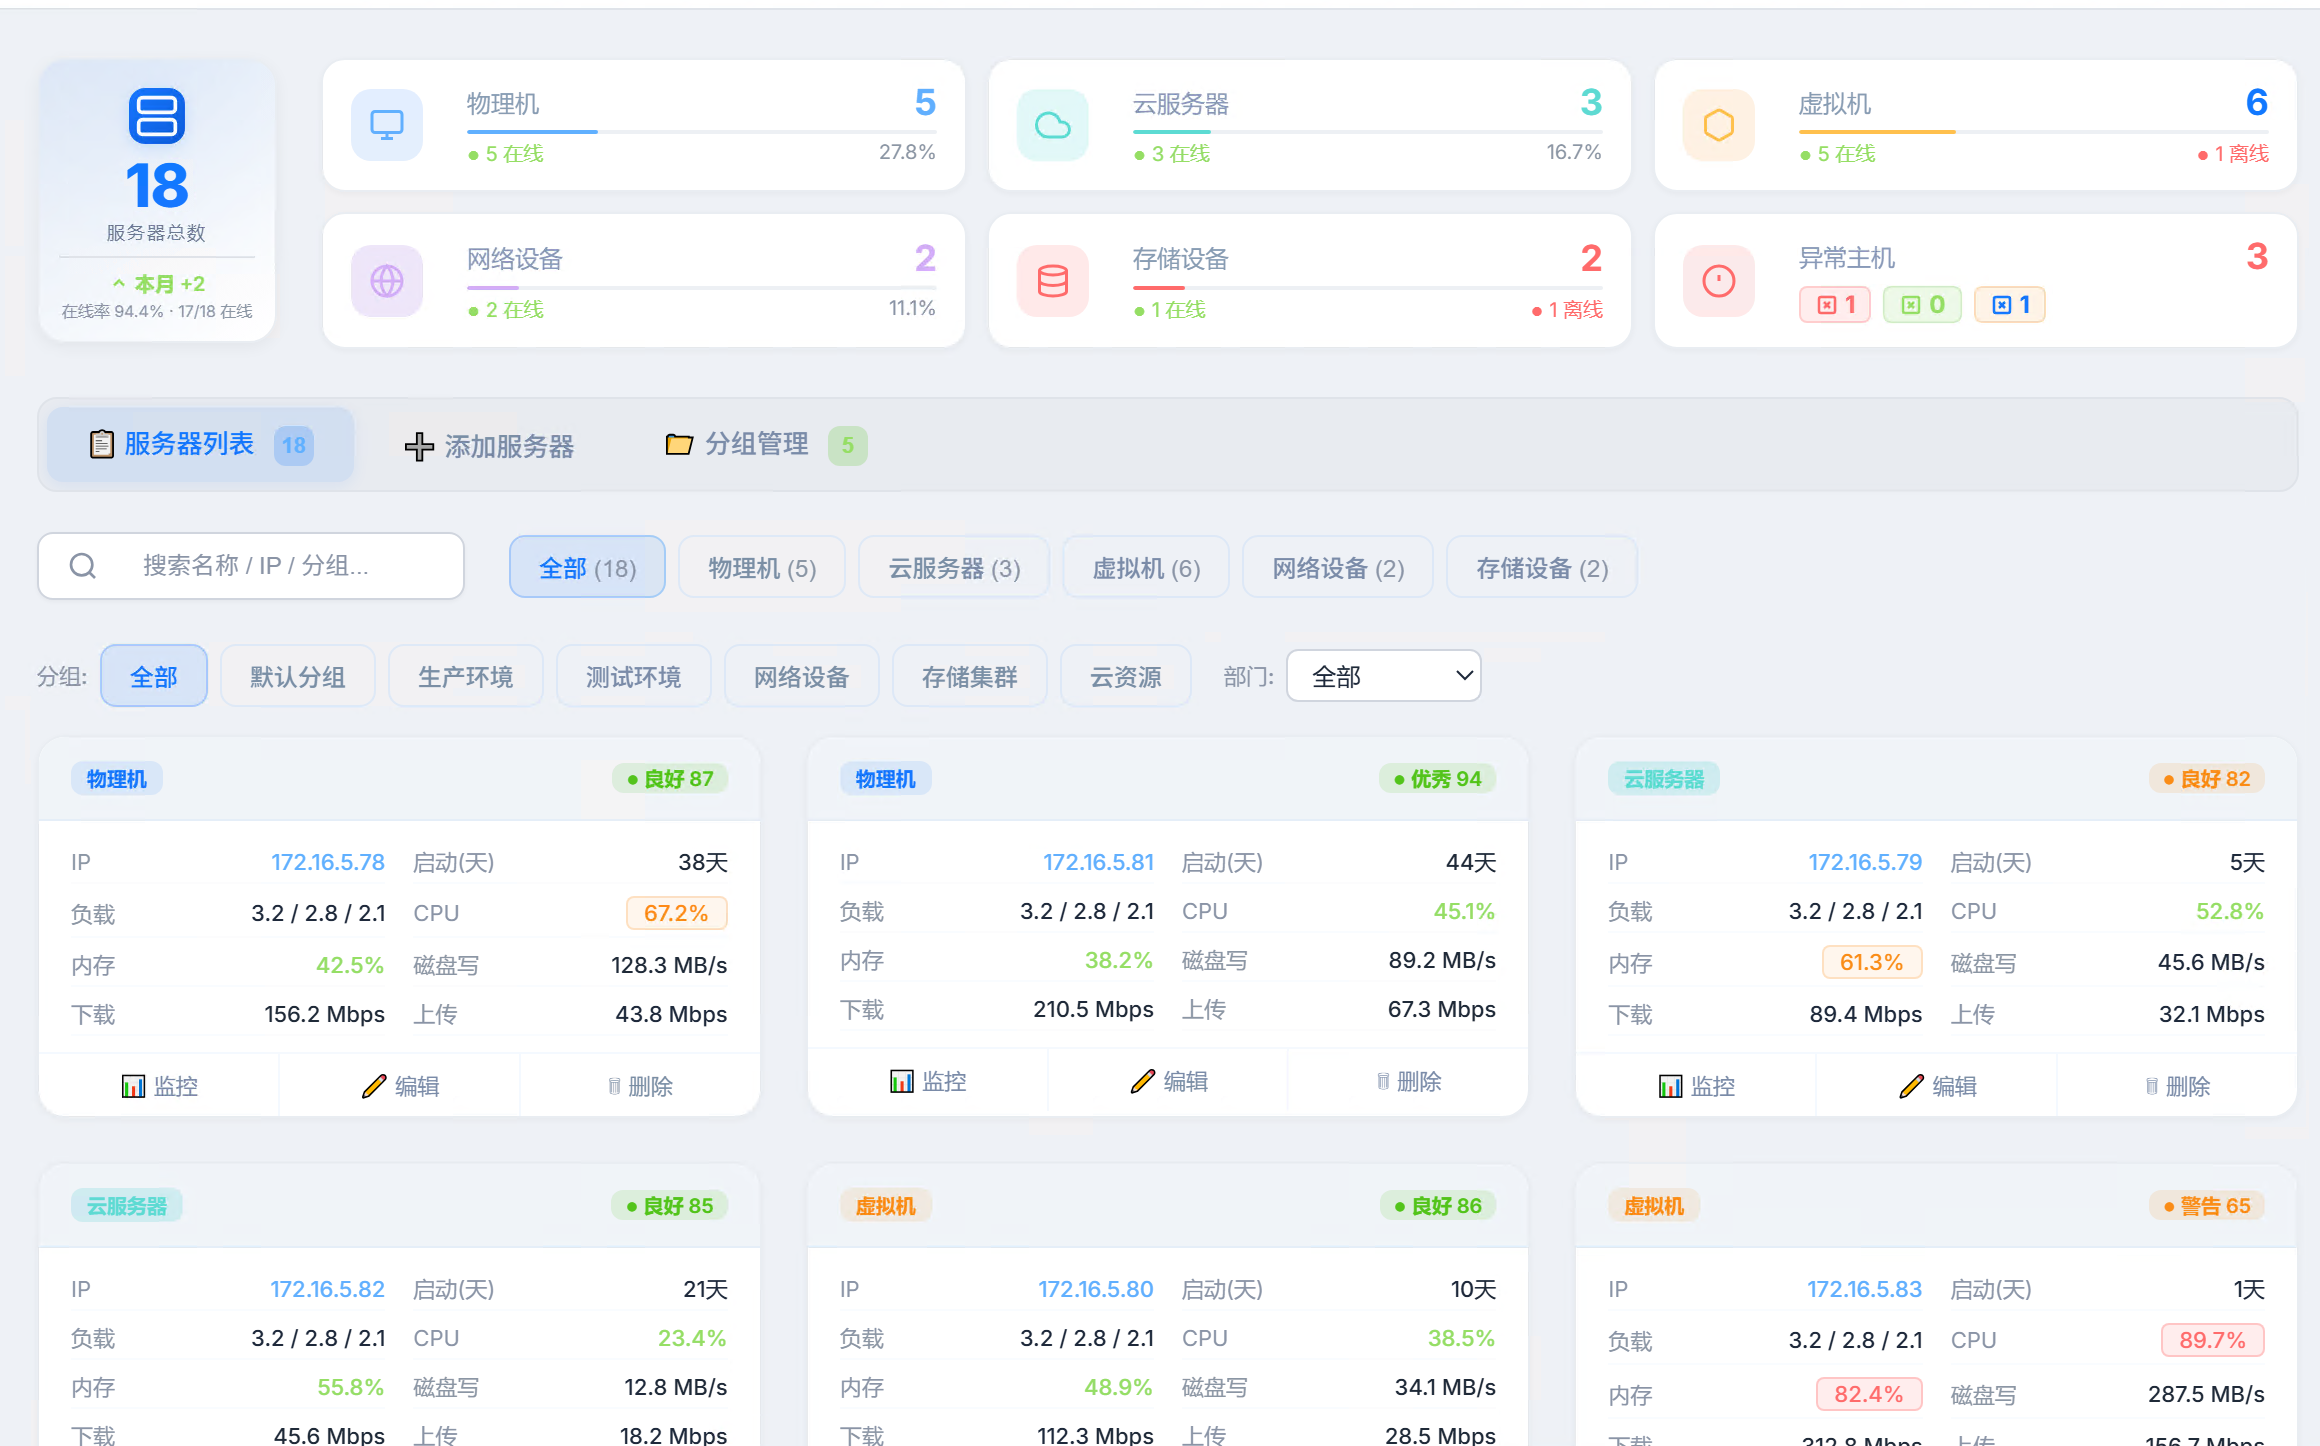Switch to the 服务器列表 tab
Screen dimensions: 2320x1446
click(x=201, y=444)
